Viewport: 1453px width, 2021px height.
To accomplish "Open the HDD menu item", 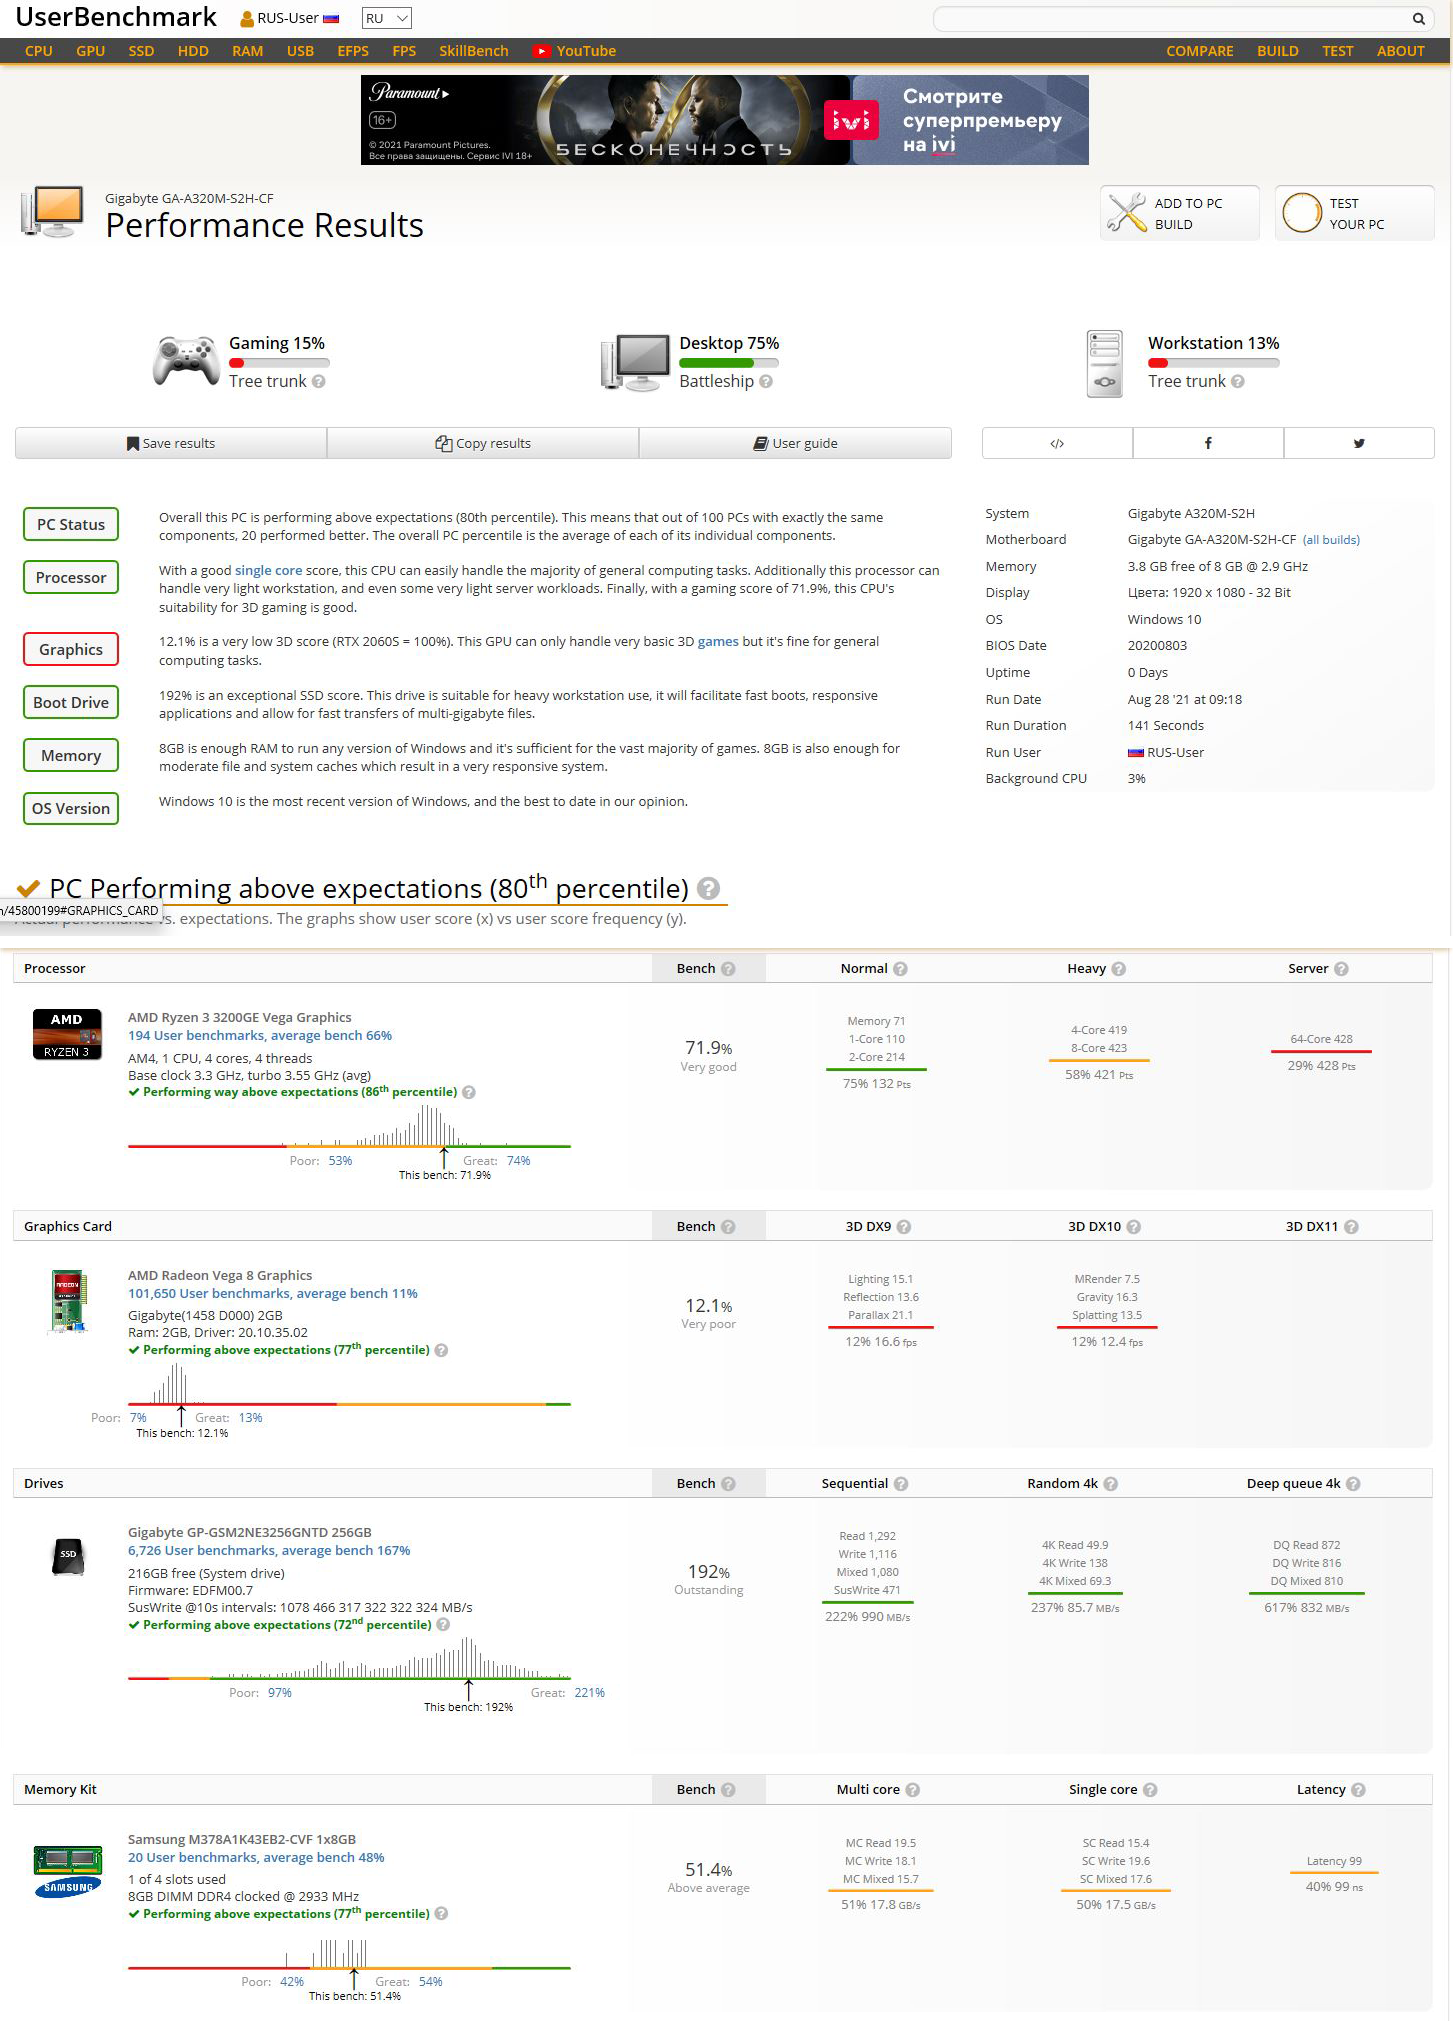I will [193, 51].
